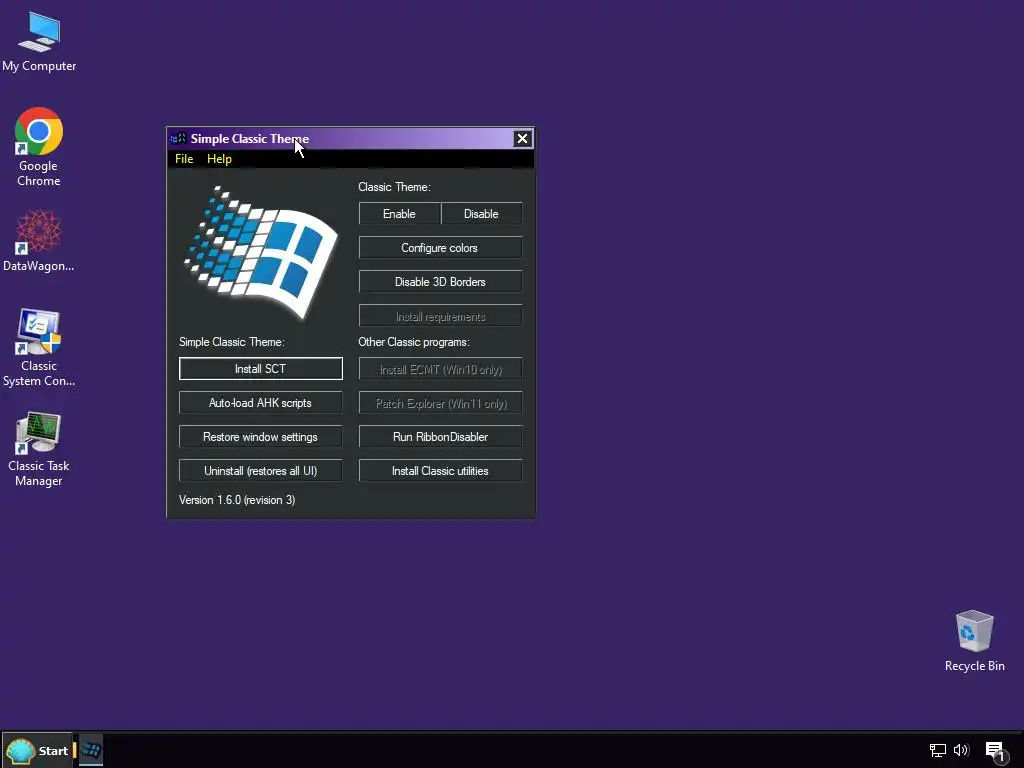Viewport: 1024px width, 768px height.
Task: Click Configure colors button
Action: click(440, 248)
